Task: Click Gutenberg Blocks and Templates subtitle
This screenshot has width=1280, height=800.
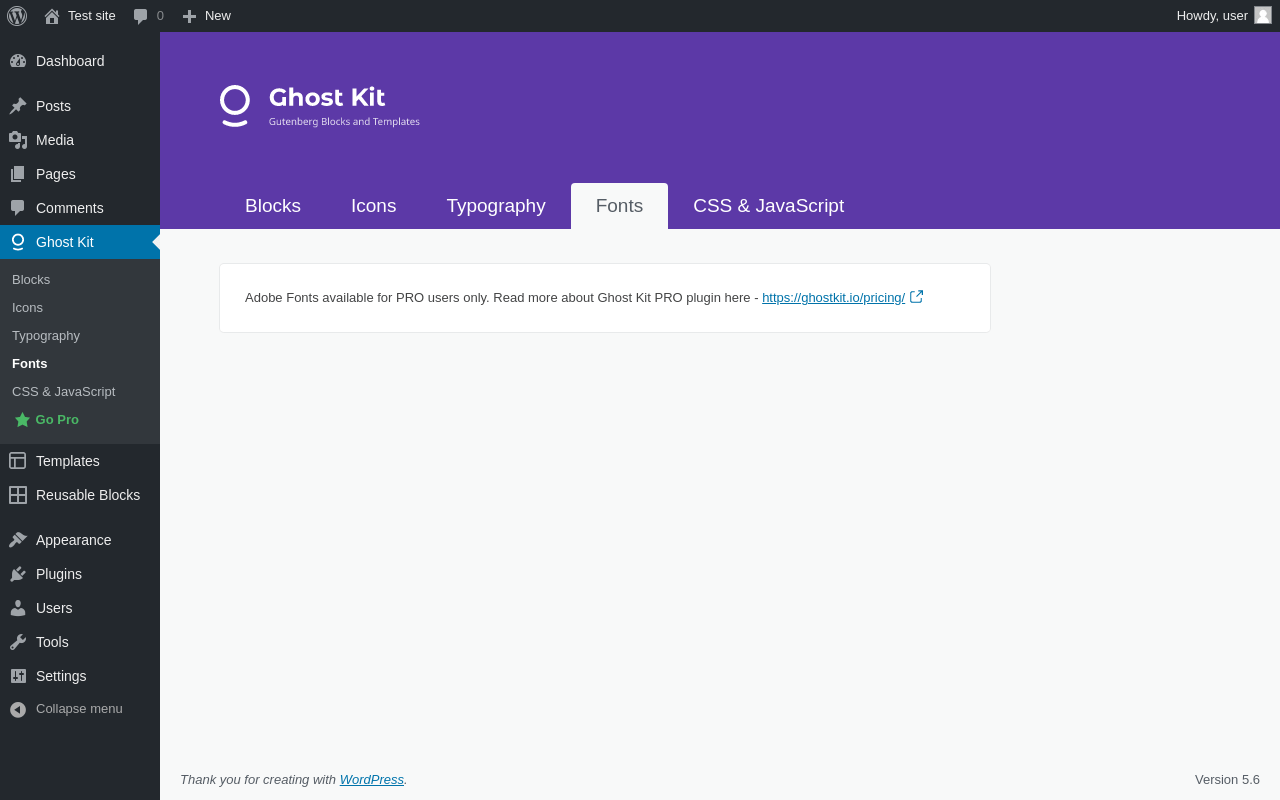Action: pos(344,122)
